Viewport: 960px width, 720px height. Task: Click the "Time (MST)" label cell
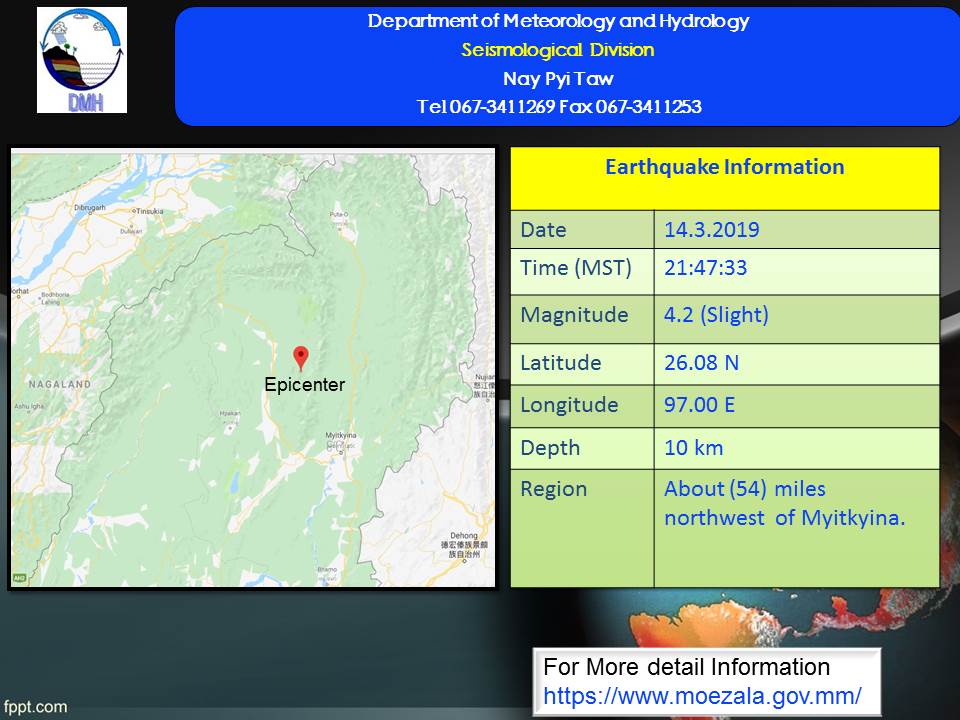[x=582, y=271]
